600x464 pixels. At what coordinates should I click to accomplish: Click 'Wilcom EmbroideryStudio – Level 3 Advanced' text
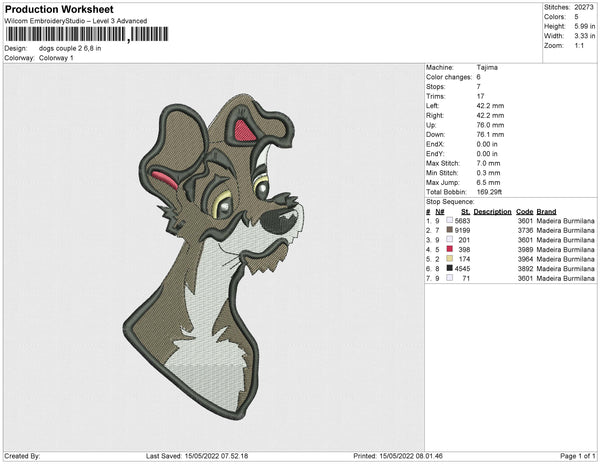click(x=76, y=21)
